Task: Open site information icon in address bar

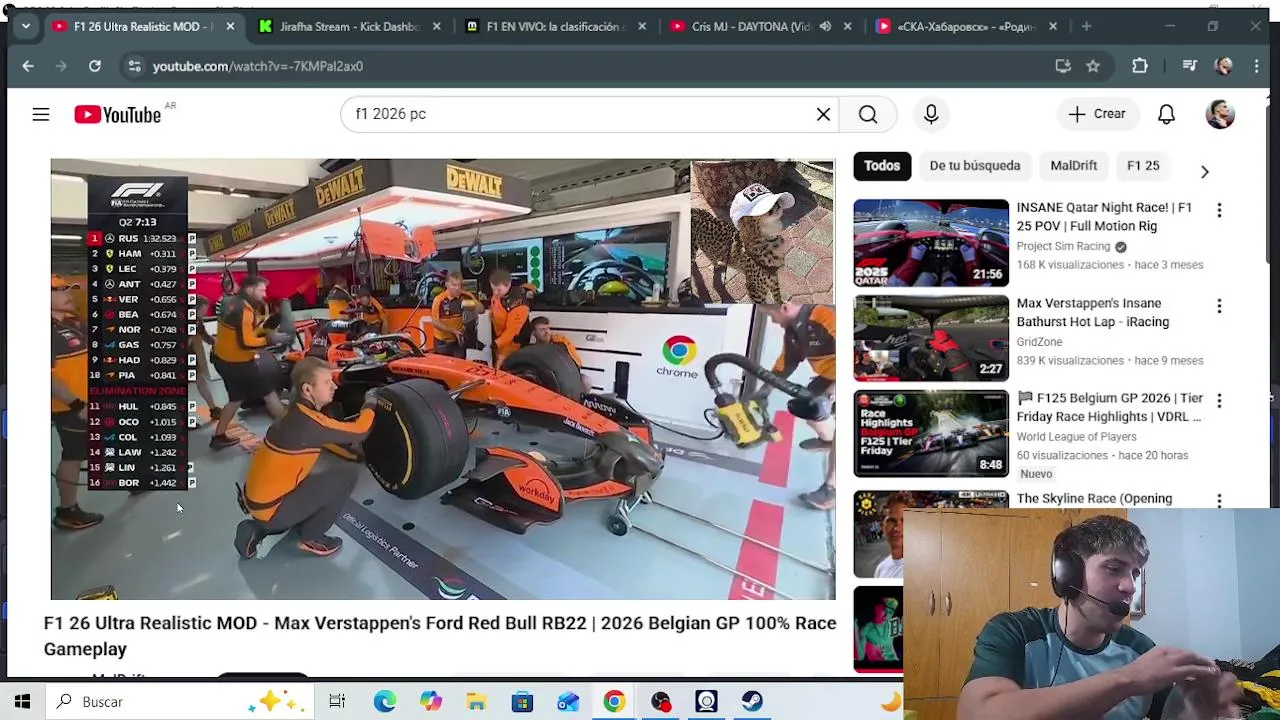Action: click(x=134, y=66)
